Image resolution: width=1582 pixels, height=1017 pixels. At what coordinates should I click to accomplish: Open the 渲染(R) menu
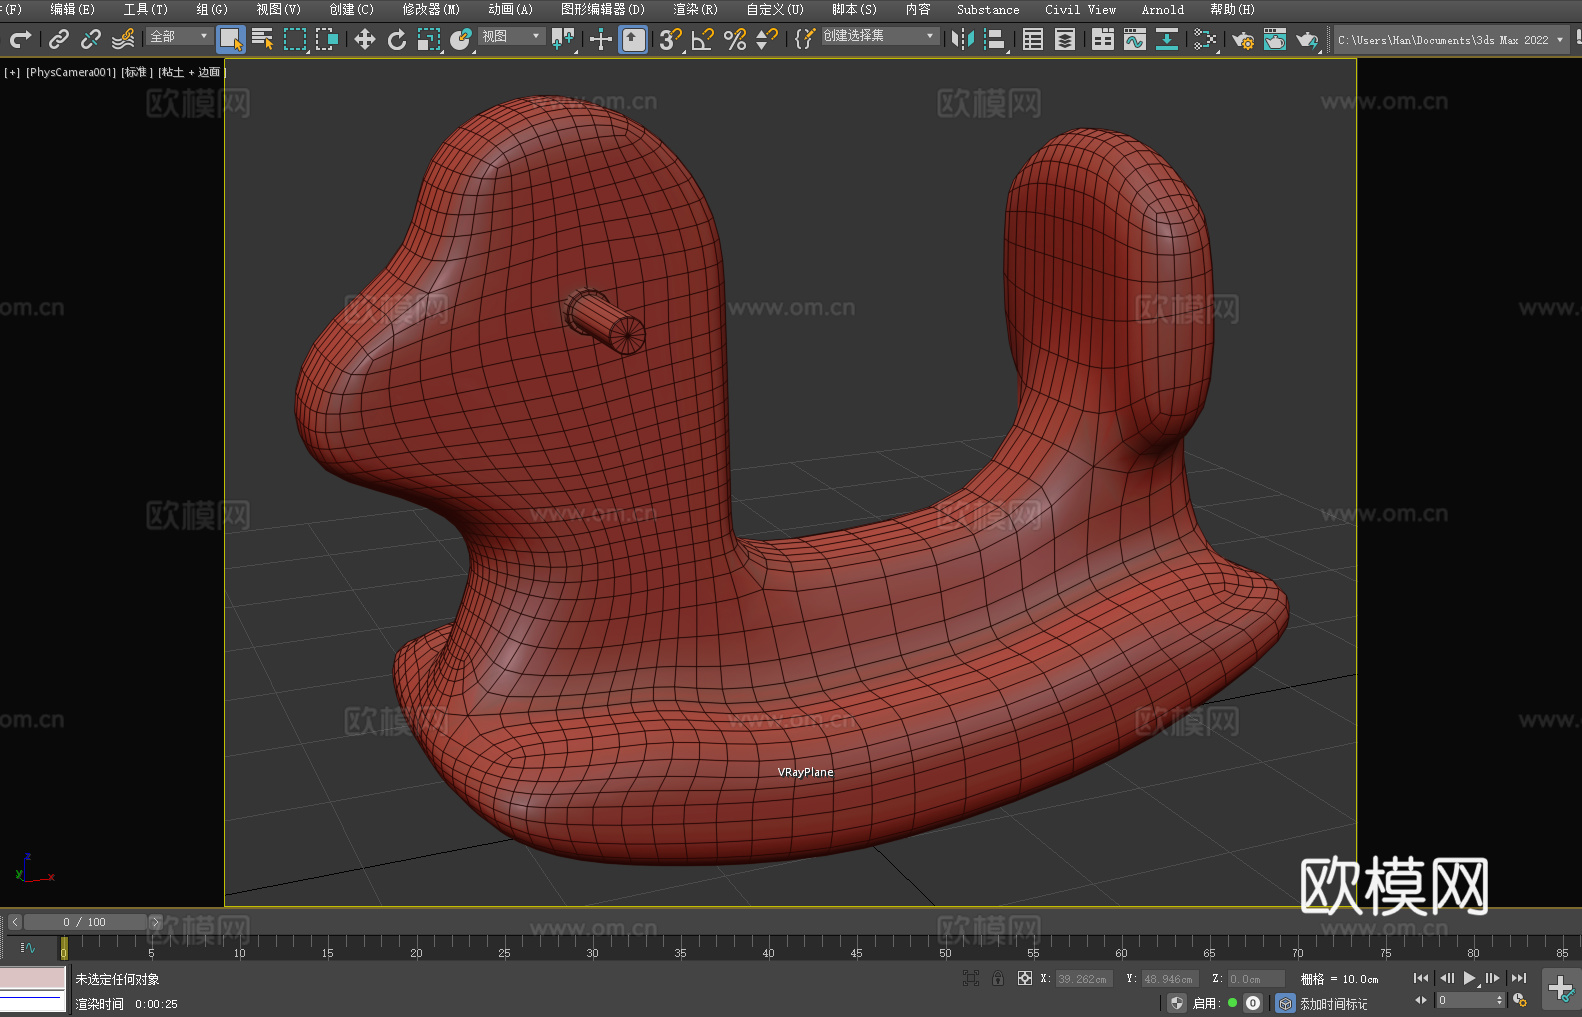(x=695, y=9)
